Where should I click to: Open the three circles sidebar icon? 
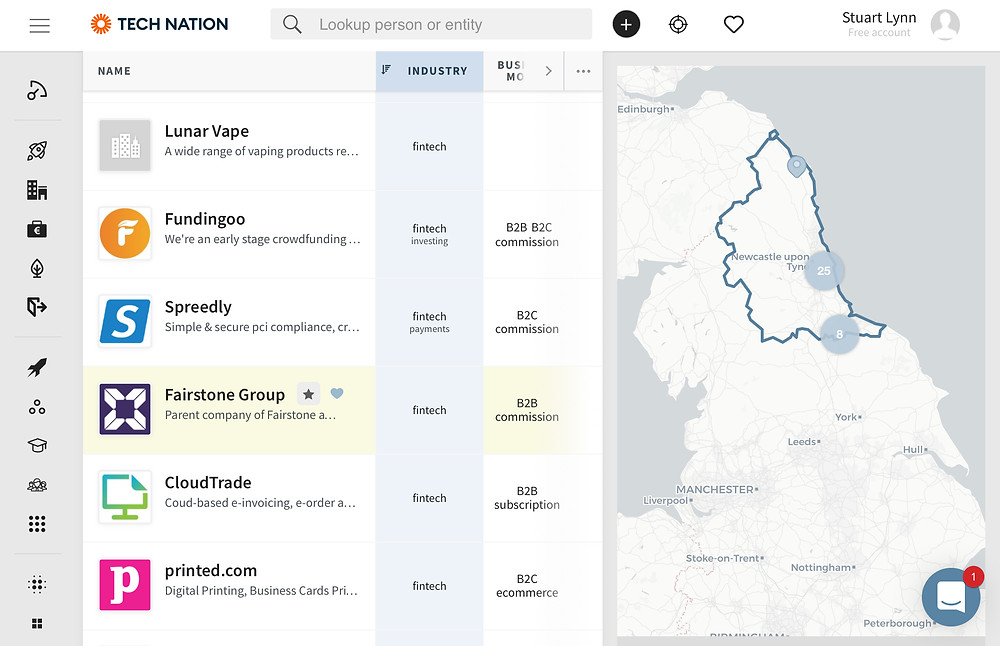click(x=37, y=407)
